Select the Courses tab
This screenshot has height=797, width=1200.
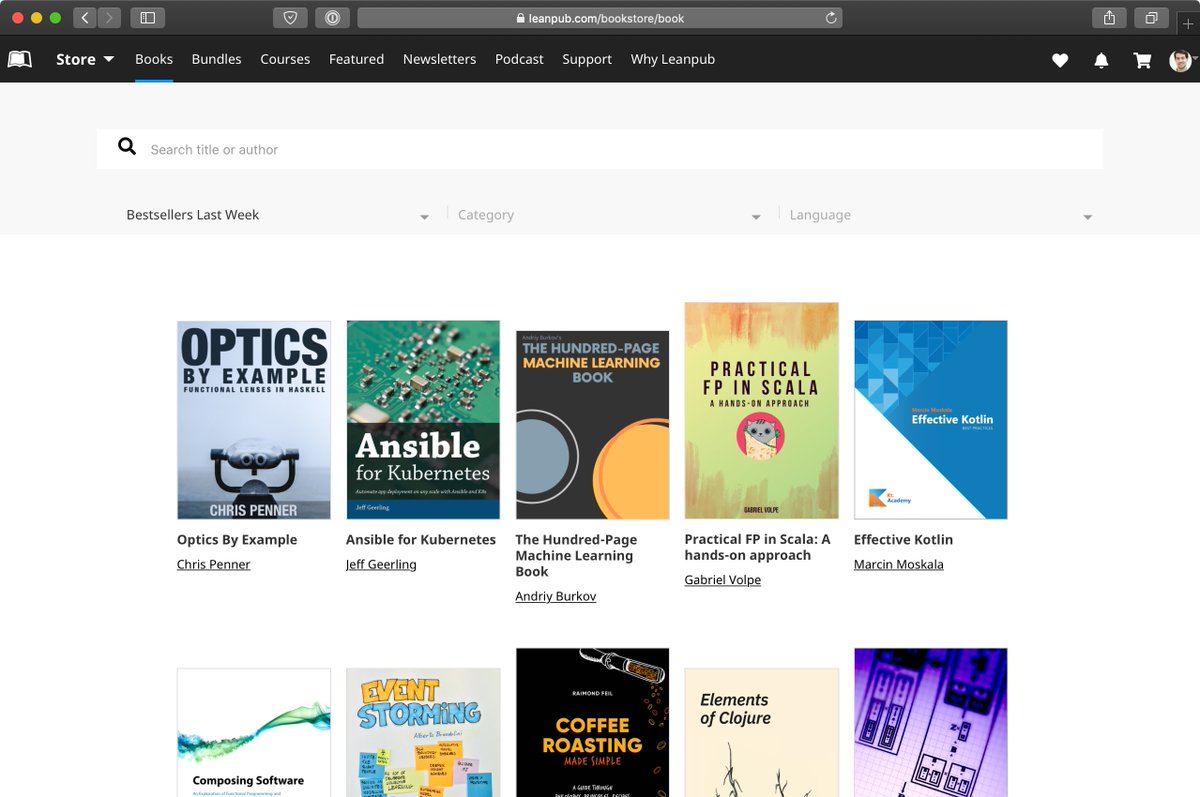point(285,59)
